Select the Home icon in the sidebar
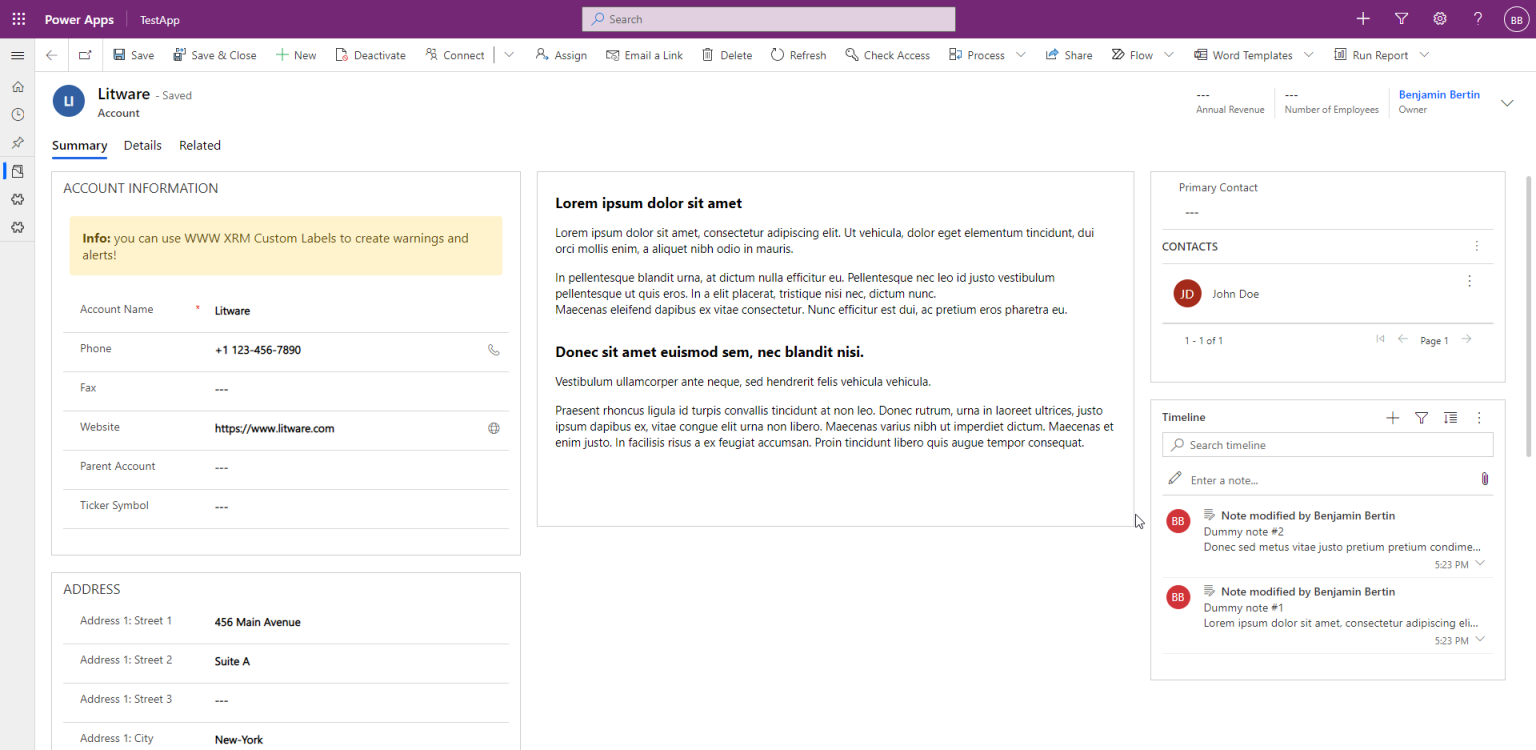 pyautogui.click(x=17, y=87)
